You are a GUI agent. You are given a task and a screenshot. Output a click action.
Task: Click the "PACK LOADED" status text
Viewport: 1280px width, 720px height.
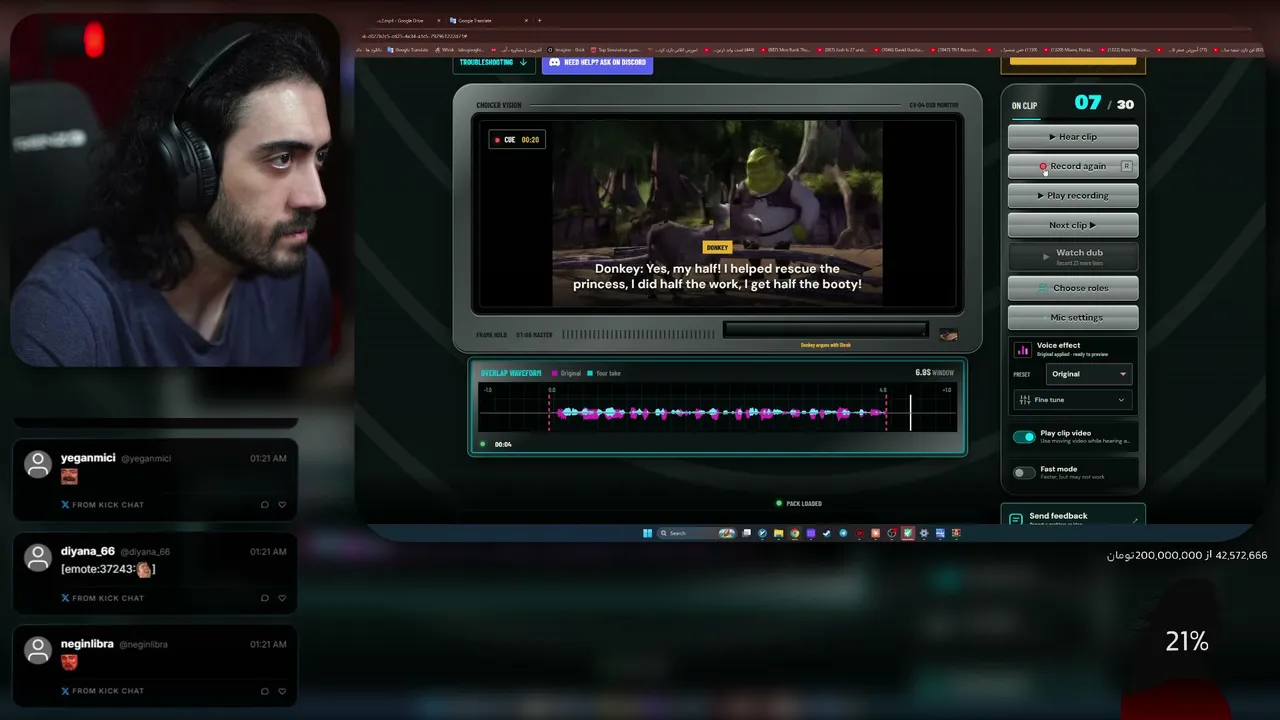[x=804, y=504]
